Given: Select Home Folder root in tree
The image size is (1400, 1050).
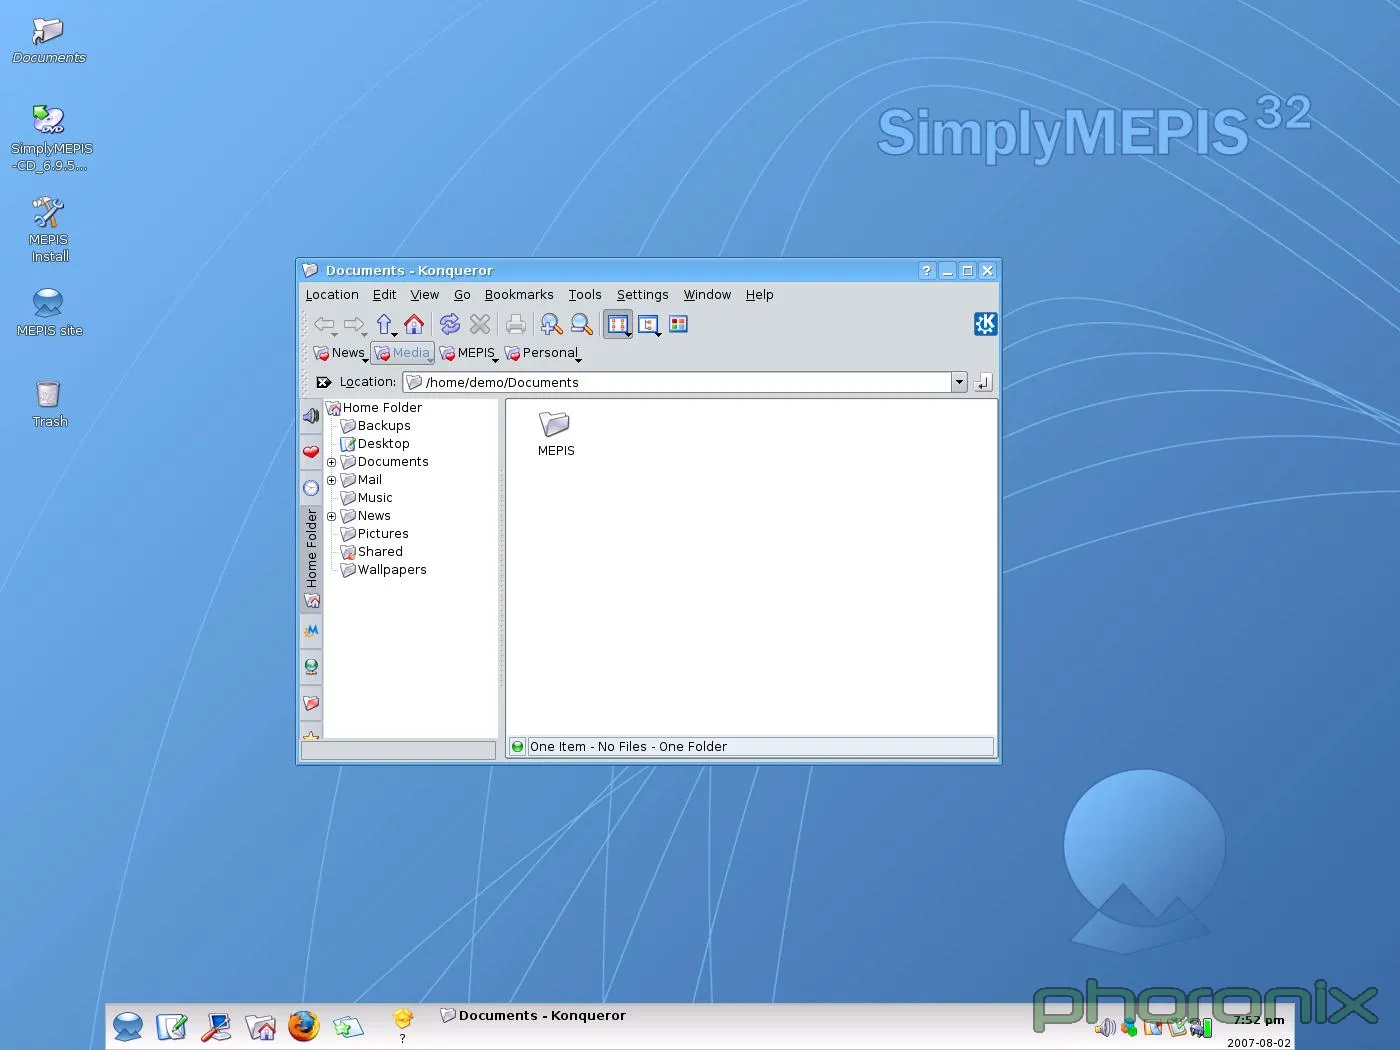Looking at the screenshot, I should (374, 408).
